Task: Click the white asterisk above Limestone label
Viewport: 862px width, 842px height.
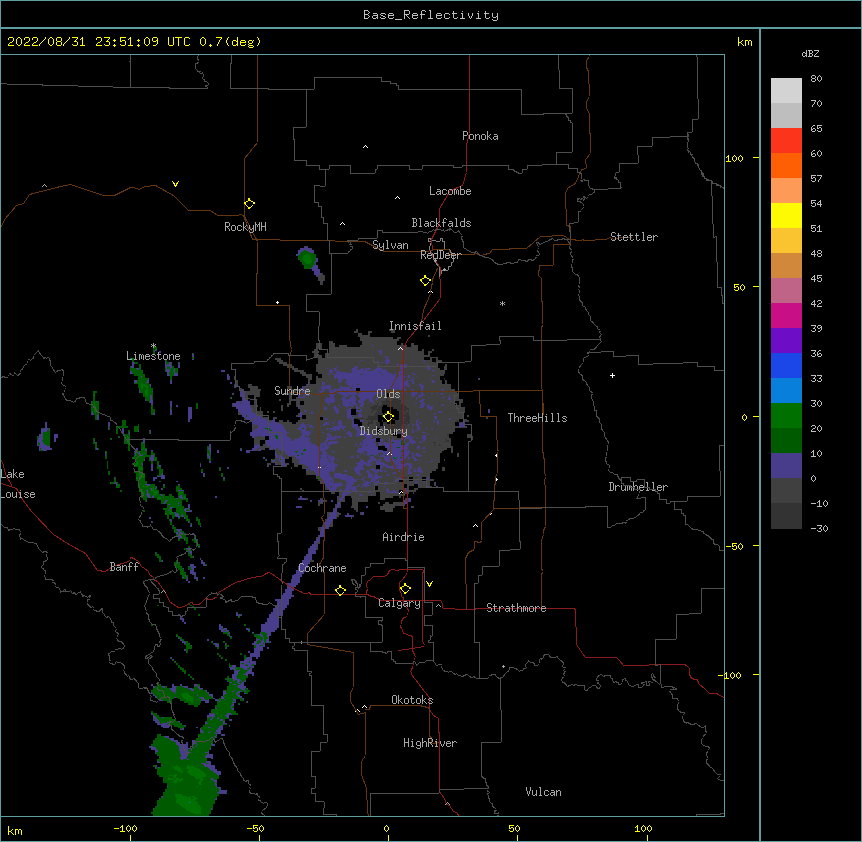Action: pos(153,346)
